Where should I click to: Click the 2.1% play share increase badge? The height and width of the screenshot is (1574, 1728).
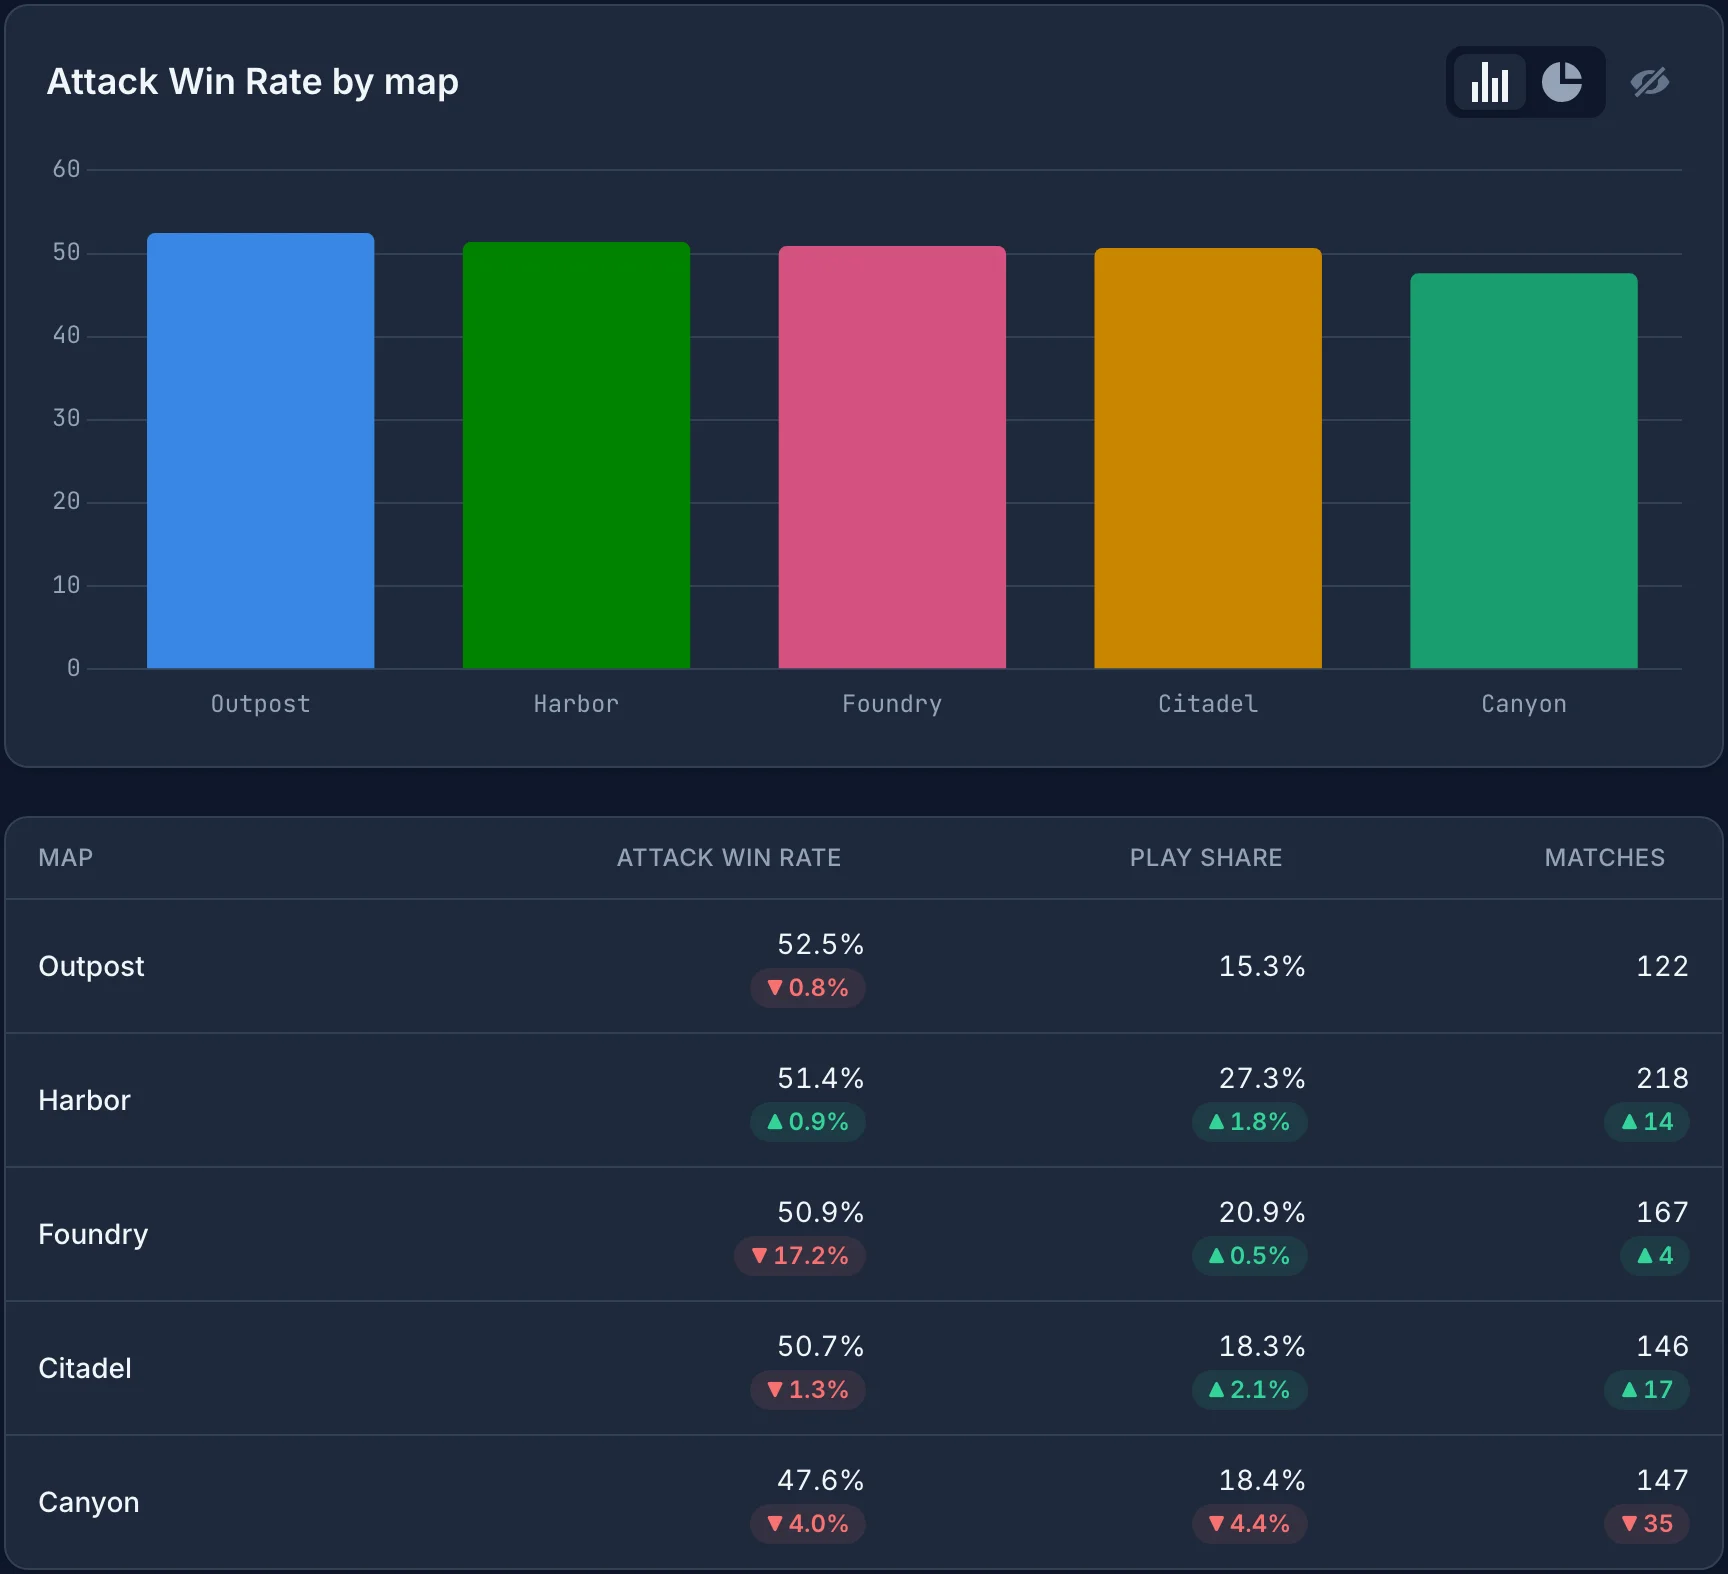tap(1250, 1390)
